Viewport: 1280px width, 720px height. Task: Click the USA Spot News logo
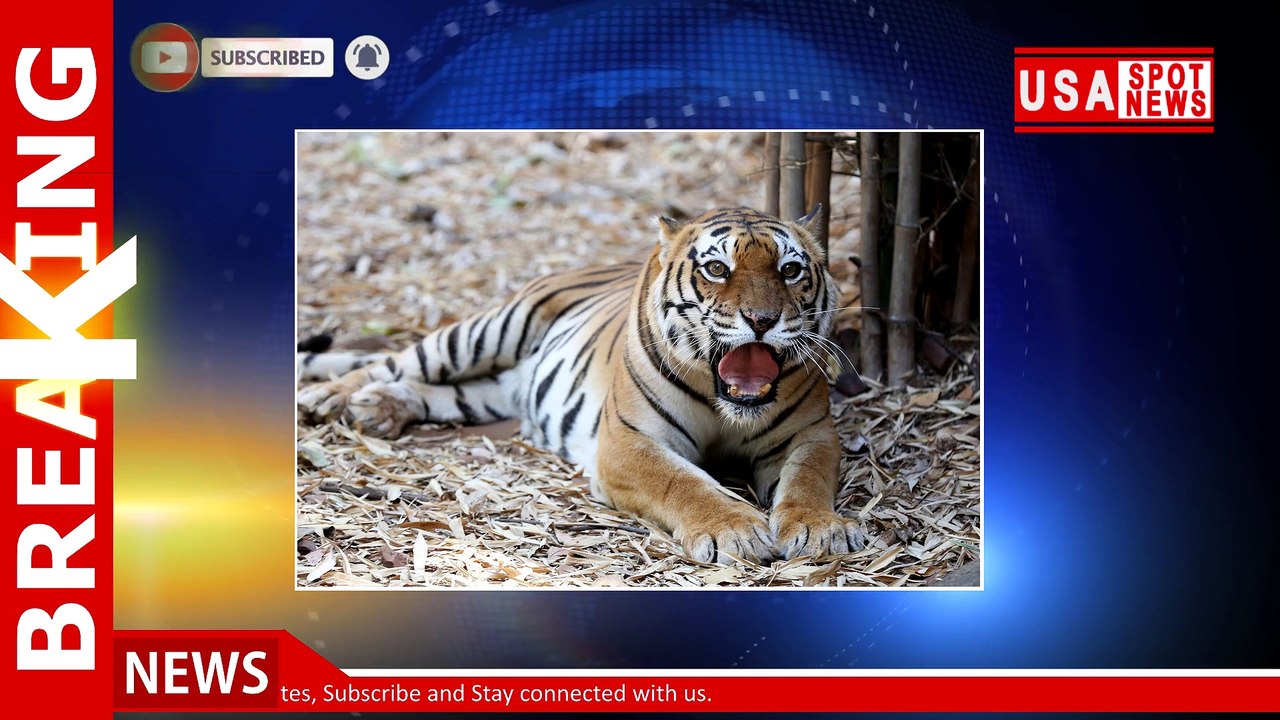(1114, 90)
